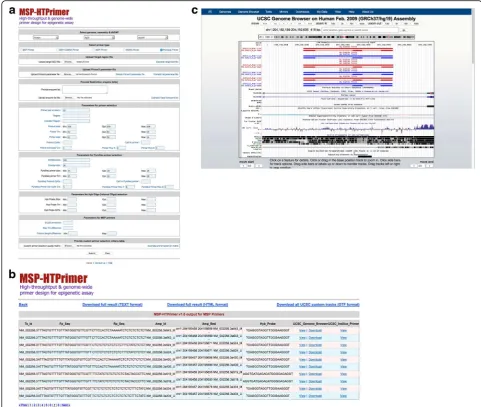
Task: Open the example target input file link
Action: tap(167, 62)
